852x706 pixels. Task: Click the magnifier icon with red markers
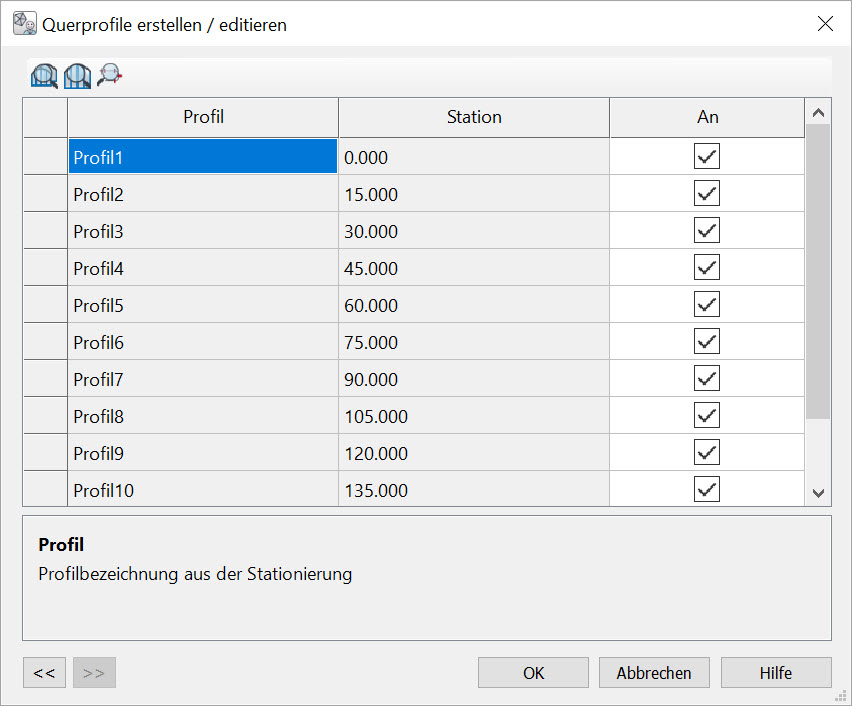pyautogui.click(x=109, y=75)
